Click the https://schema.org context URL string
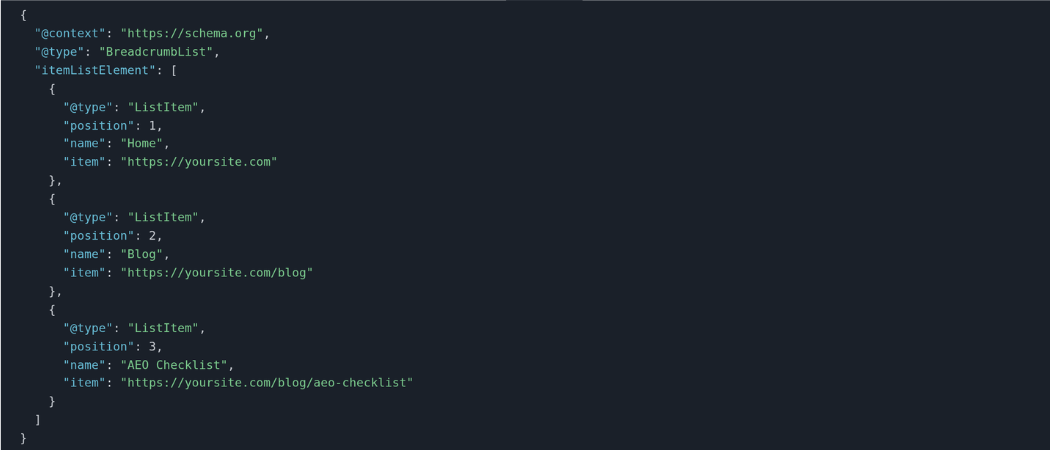This screenshot has width=1050, height=450. tap(192, 33)
